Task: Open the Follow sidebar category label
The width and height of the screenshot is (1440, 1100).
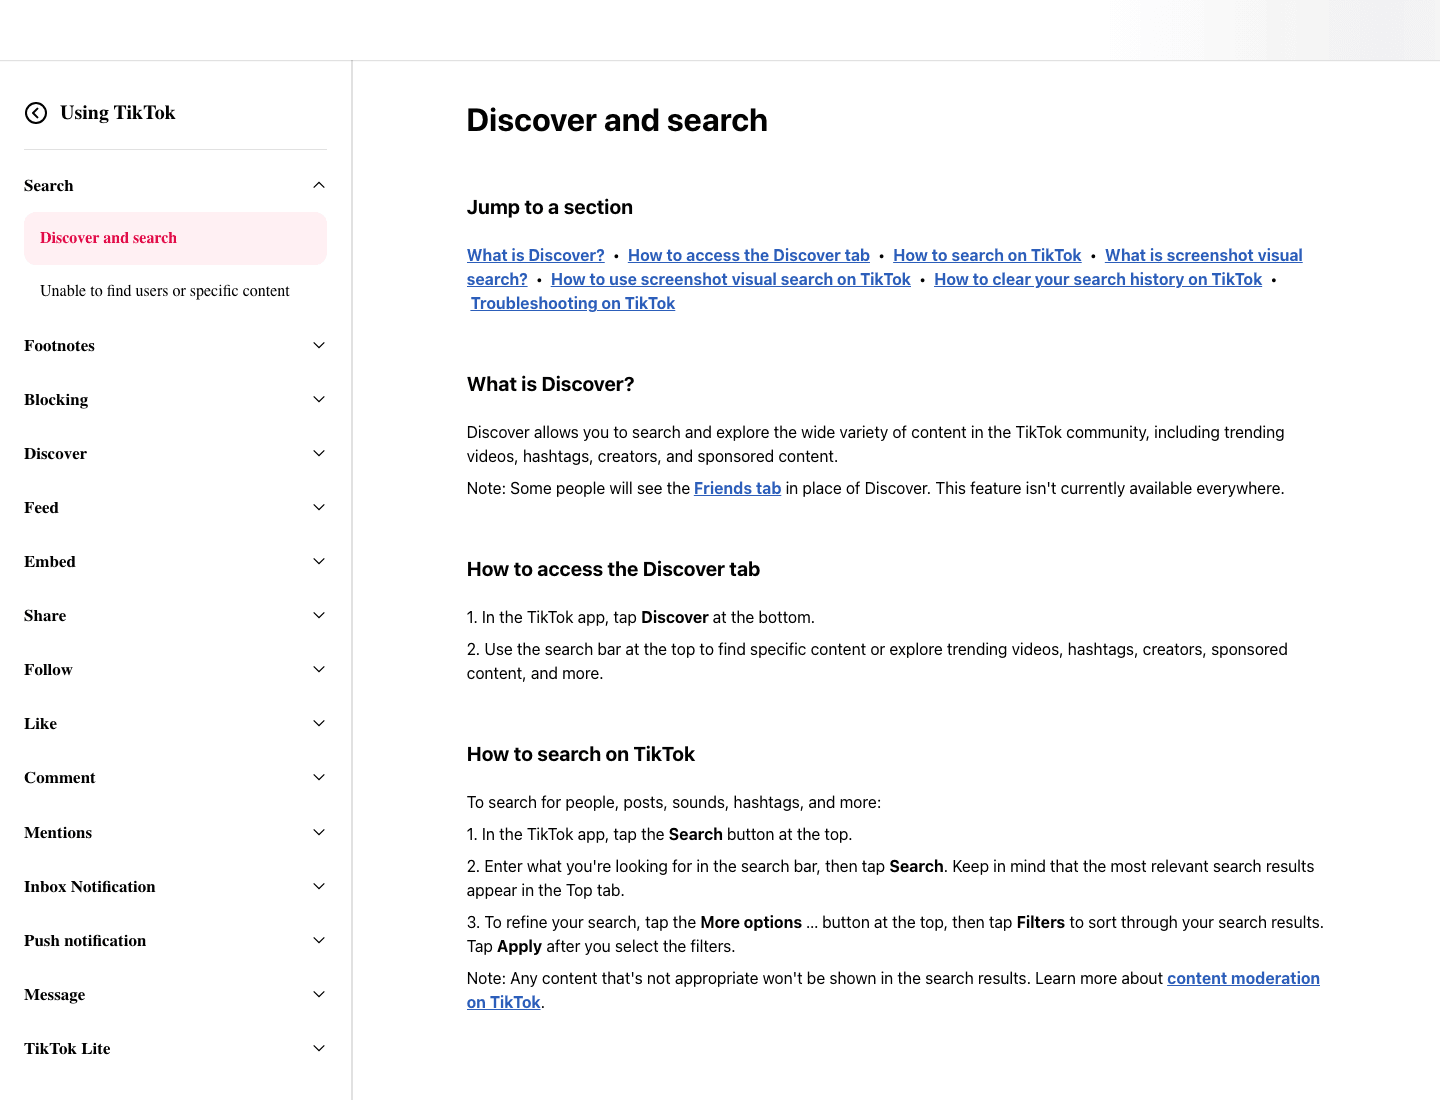Action: click(48, 670)
